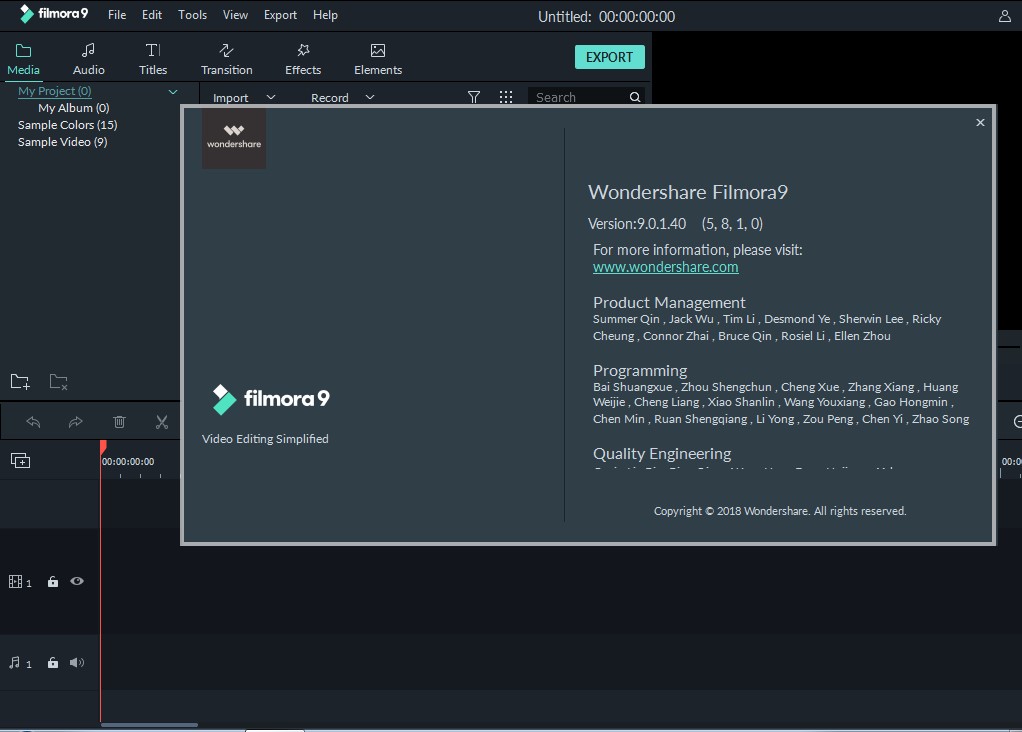Click the video track 1 icon

click(x=16, y=581)
